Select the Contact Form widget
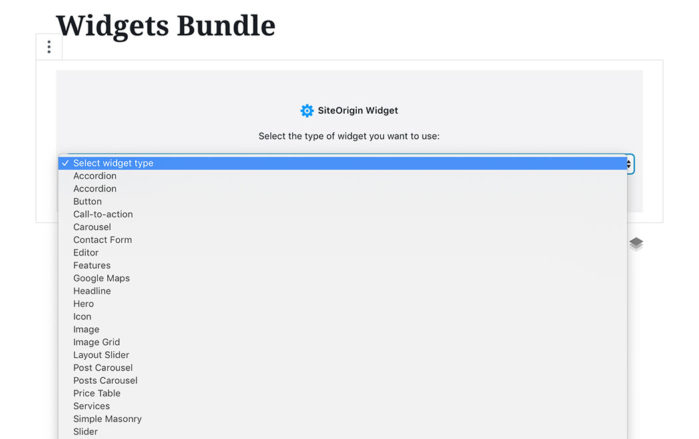 (x=102, y=240)
